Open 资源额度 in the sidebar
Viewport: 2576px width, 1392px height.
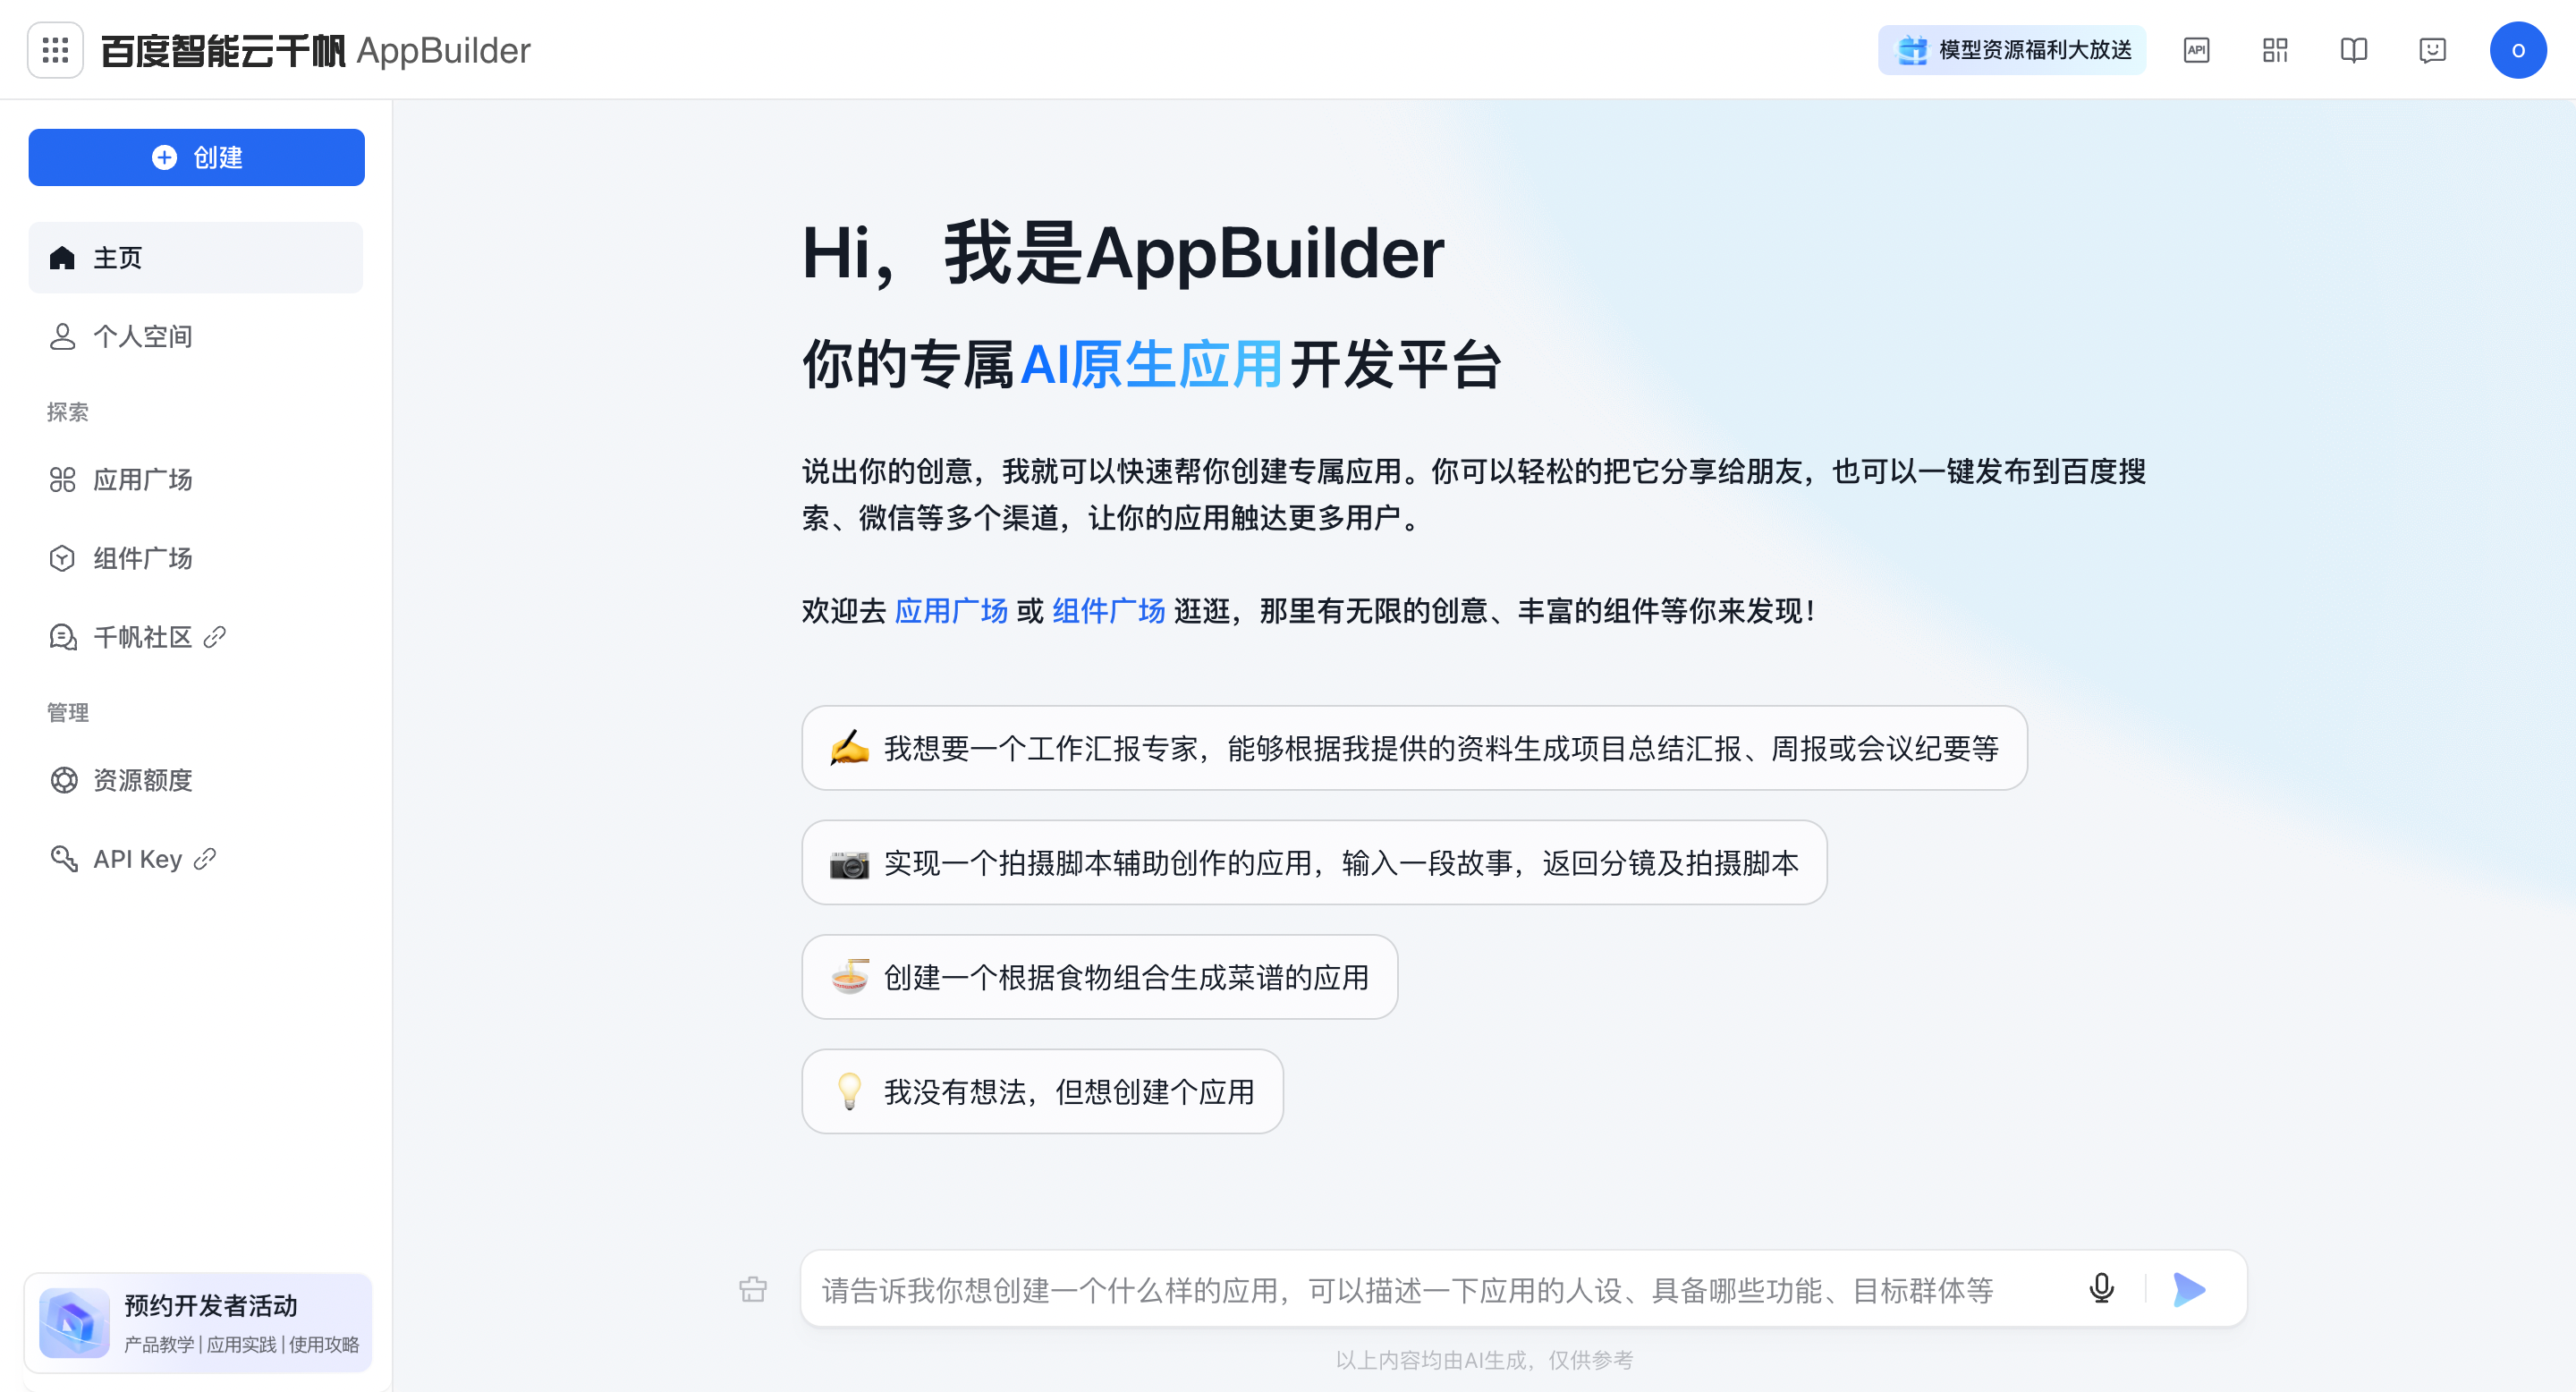(196, 780)
